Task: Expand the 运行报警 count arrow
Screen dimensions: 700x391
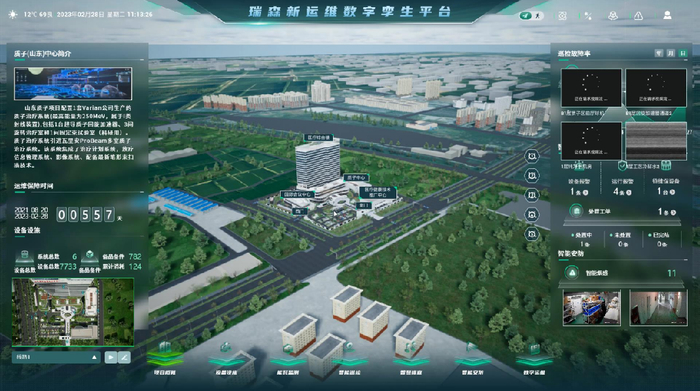Action: pos(629,192)
